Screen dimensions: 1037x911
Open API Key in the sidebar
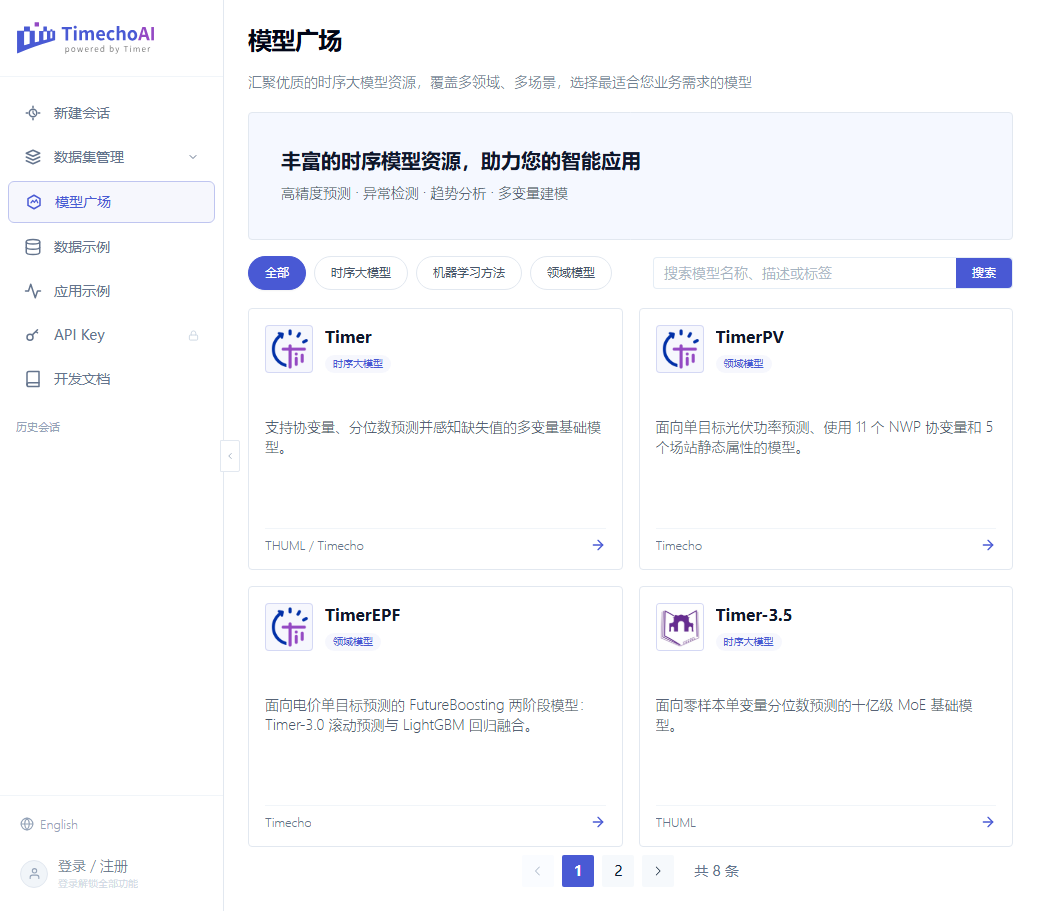[x=111, y=335]
